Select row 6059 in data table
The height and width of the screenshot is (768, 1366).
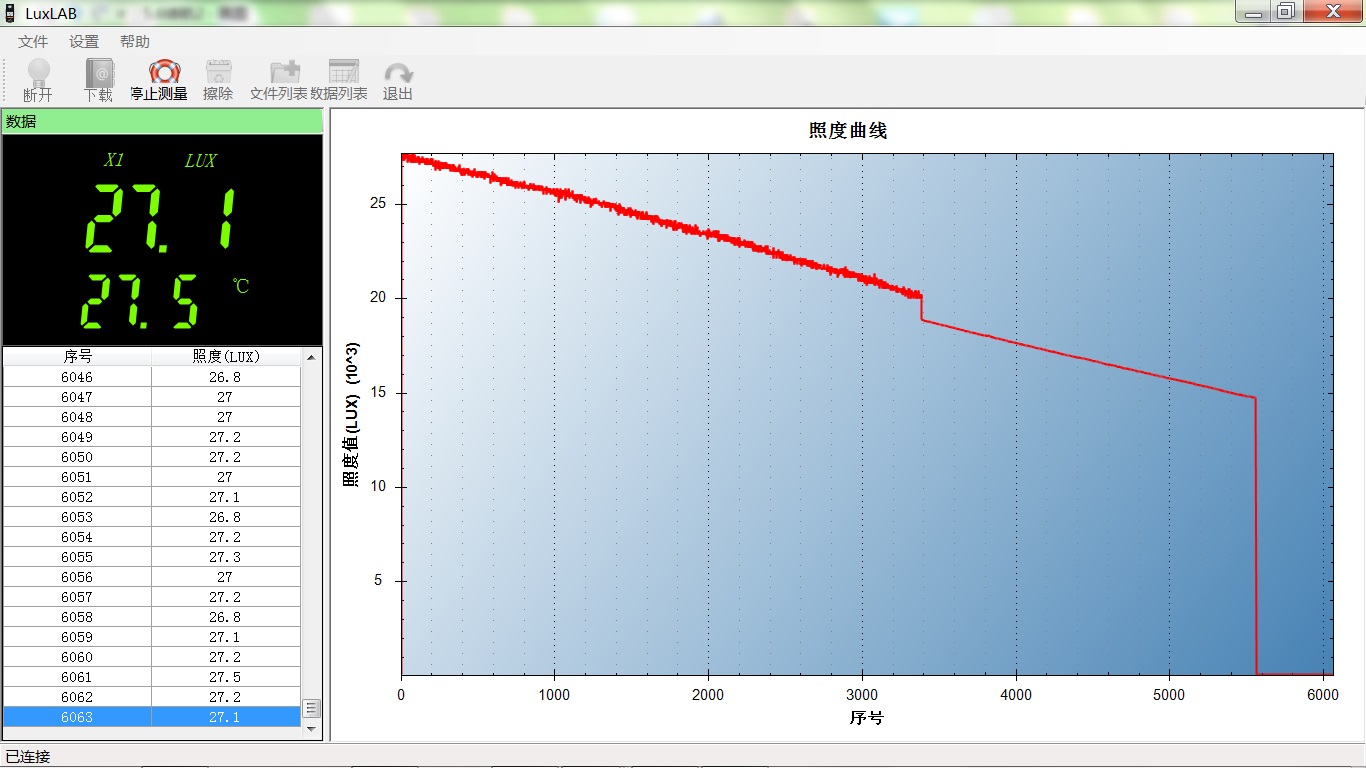click(x=152, y=637)
